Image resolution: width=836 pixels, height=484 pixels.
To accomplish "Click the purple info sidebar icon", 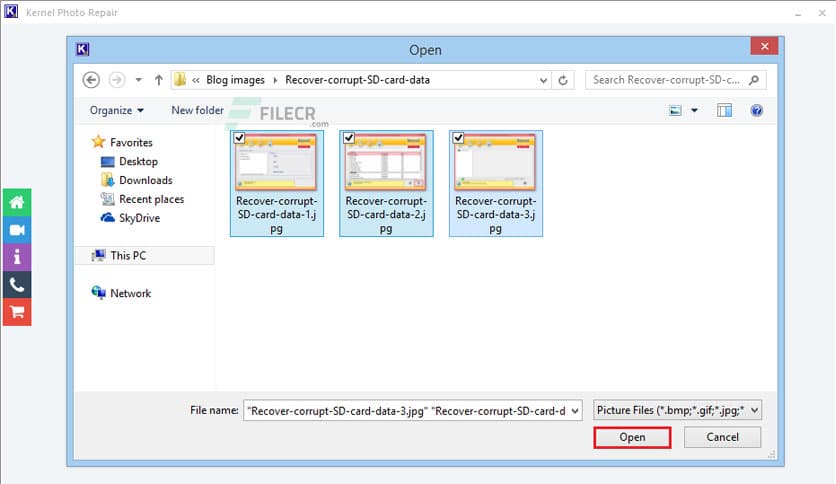I will click(17, 257).
